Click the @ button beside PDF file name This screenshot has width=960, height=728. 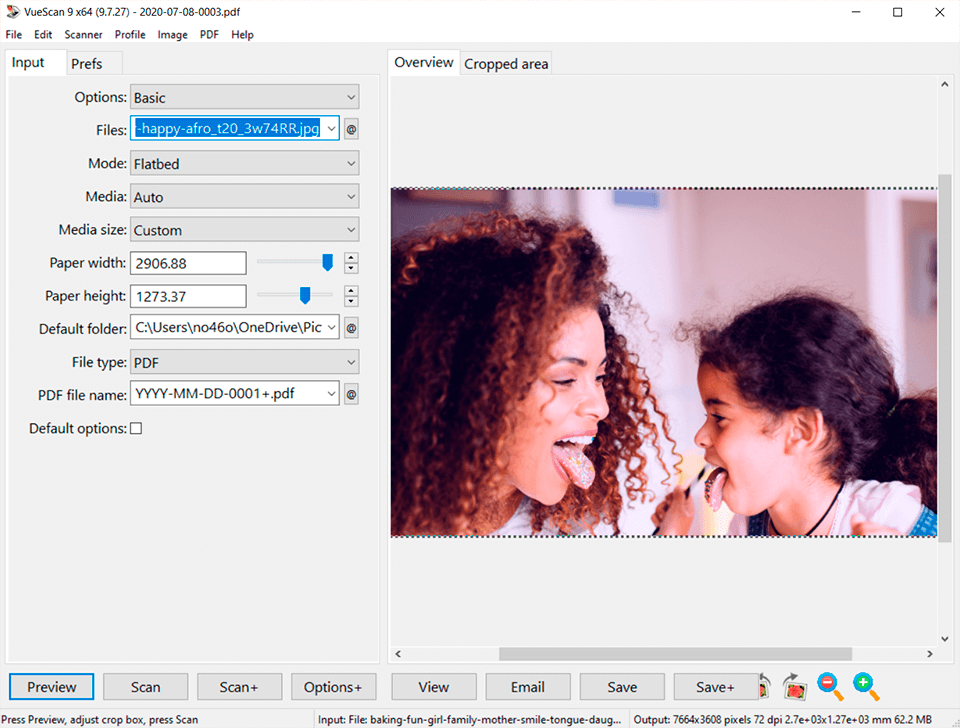click(351, 394)
